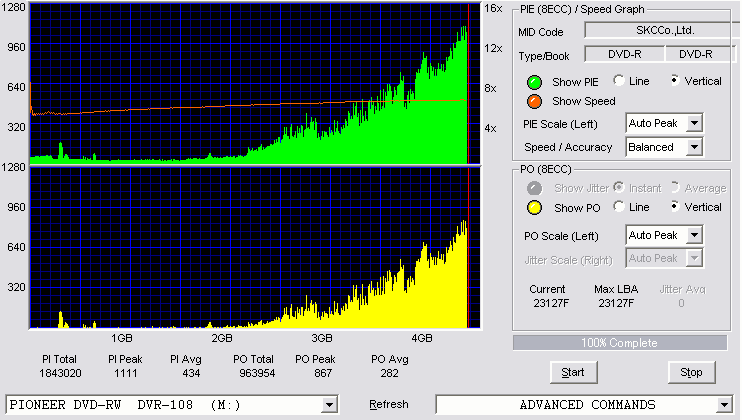Expand the PIONEER DVD-RW drive selector
Viewport: 742px width, 420px height.
point(329,405)
